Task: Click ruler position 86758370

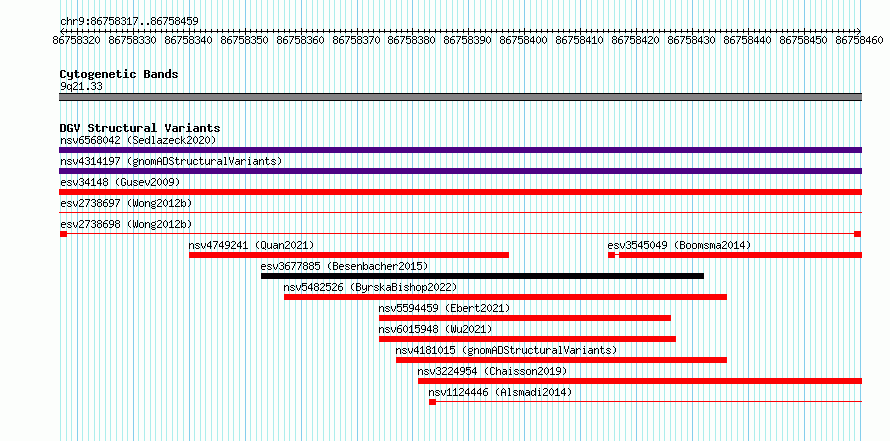Action: [x=357, y=40]
